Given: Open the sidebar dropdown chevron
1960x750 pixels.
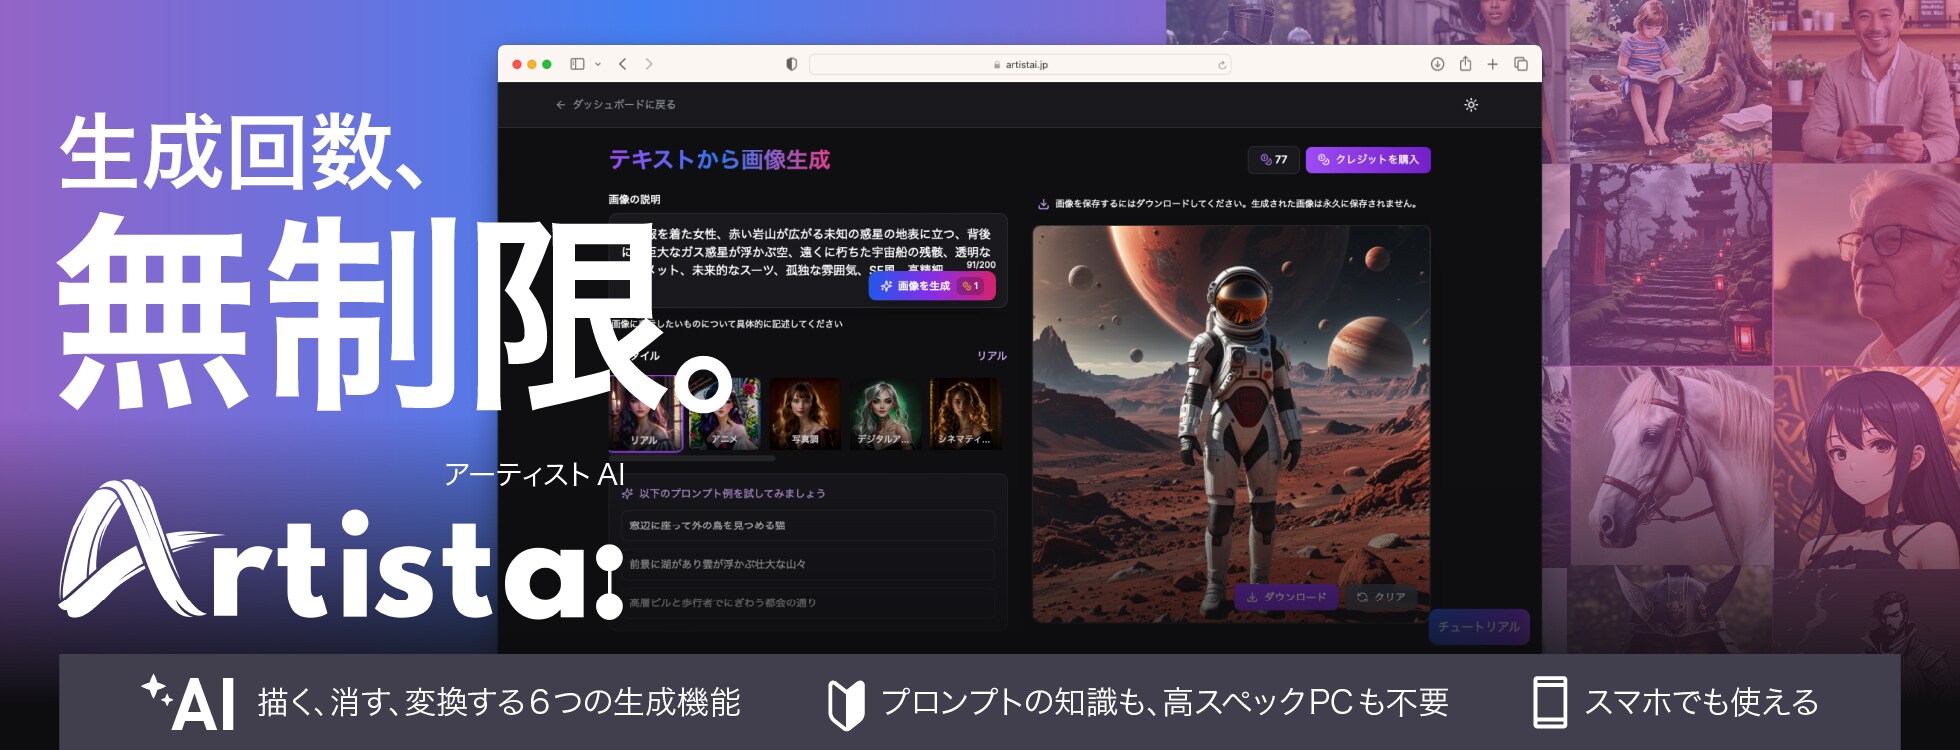Looking at the screenshot, I should pyautogui.click(x=598, y=64).
